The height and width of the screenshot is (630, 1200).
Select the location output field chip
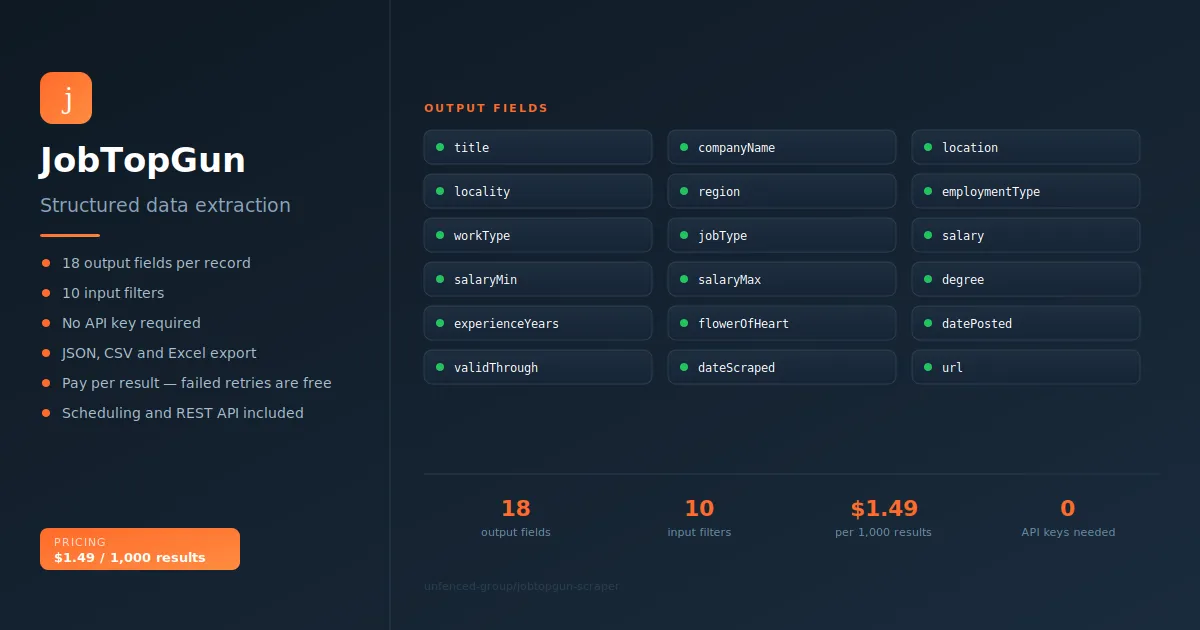click(1026, 147)
